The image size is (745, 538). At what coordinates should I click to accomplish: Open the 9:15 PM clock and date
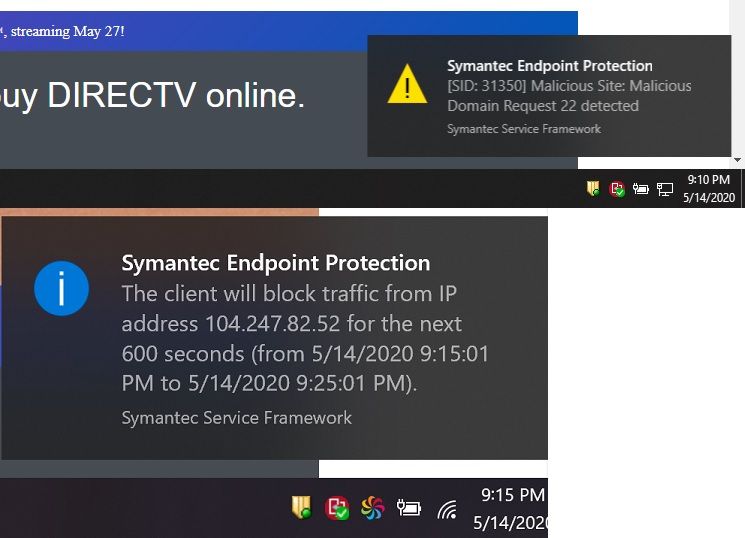point(511,509)
